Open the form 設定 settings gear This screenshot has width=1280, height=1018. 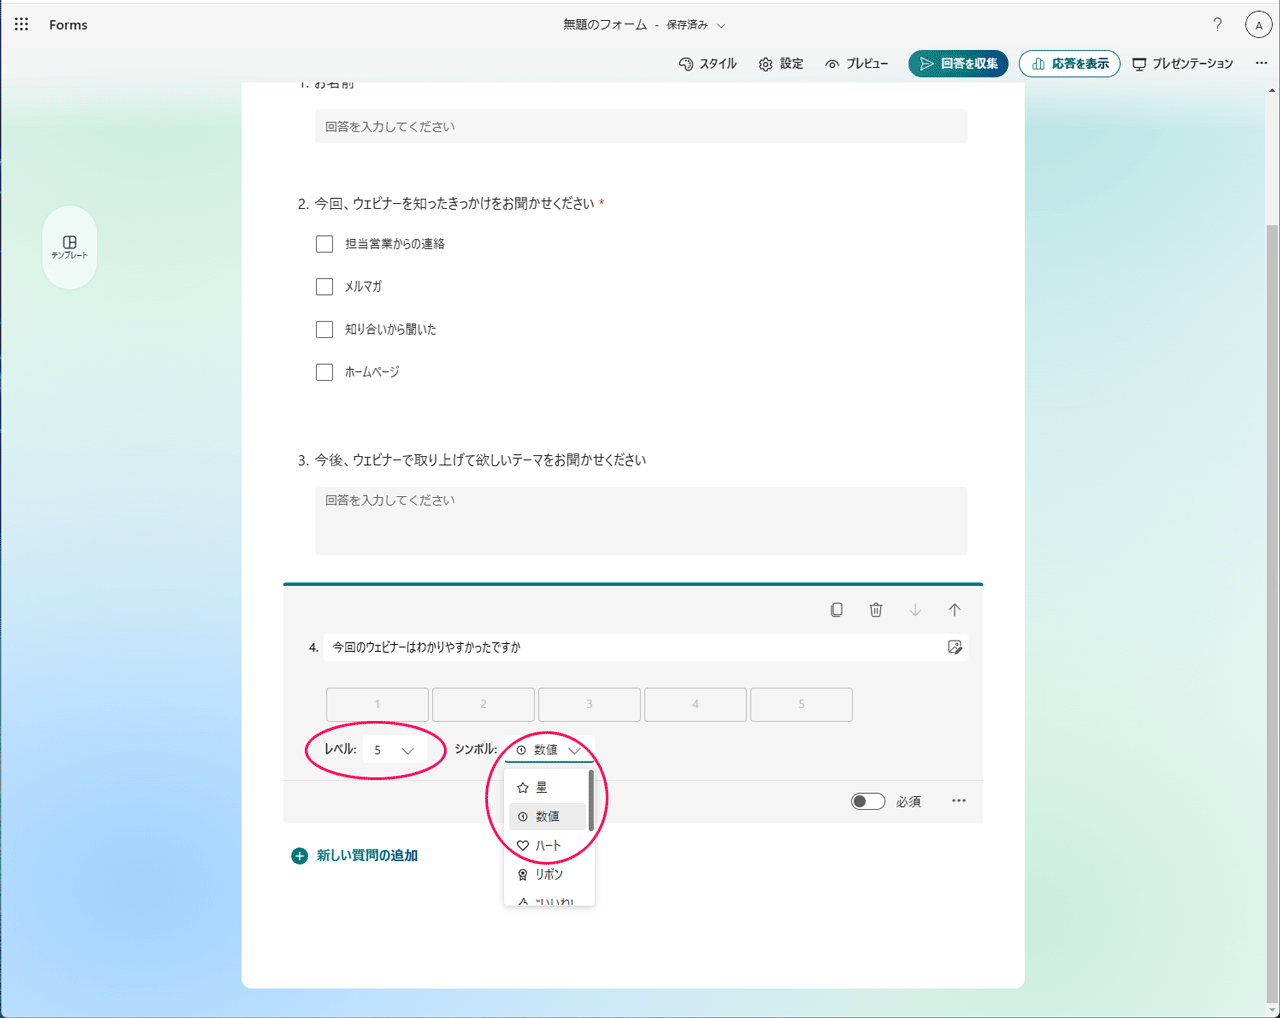(x=780, y=63)
